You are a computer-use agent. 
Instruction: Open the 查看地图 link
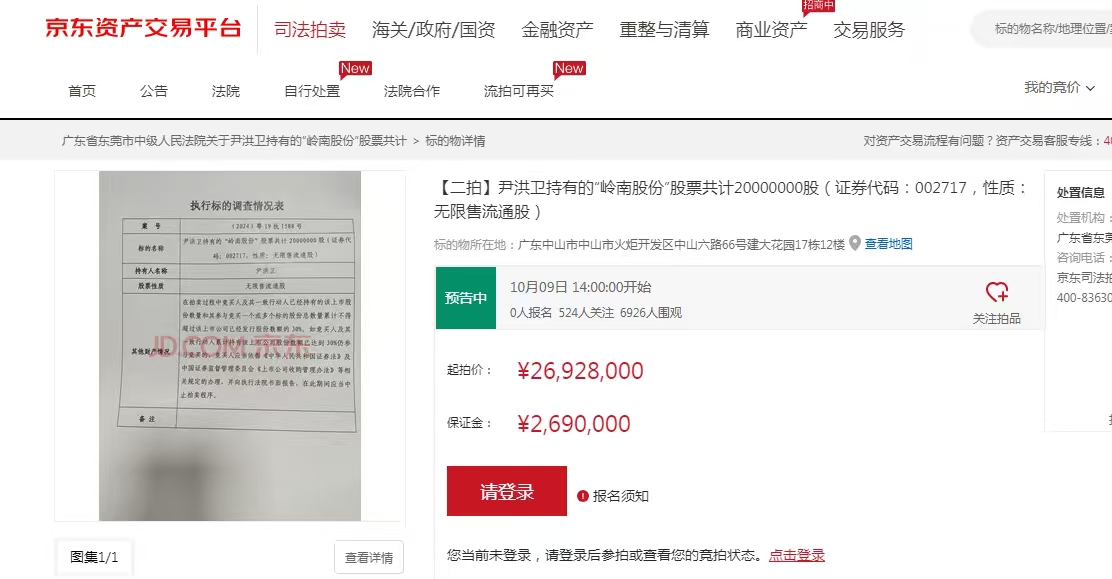pyautogui.click(x=888, y=243)
